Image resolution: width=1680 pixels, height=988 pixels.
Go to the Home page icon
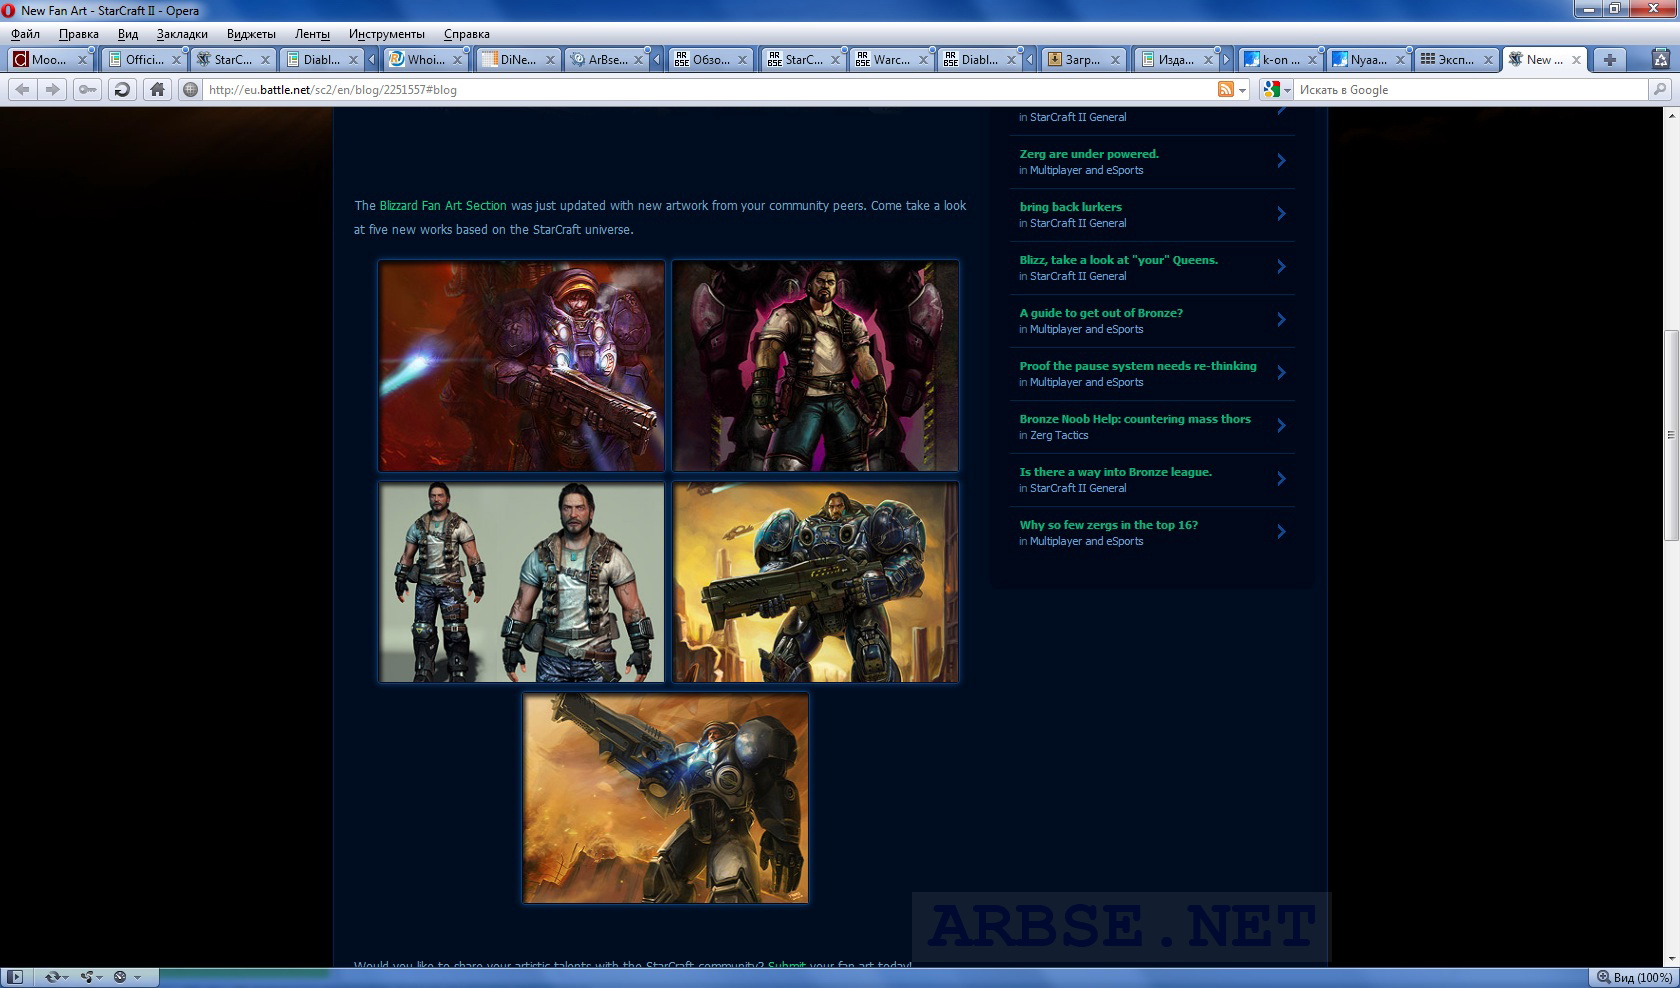(157, 90)
